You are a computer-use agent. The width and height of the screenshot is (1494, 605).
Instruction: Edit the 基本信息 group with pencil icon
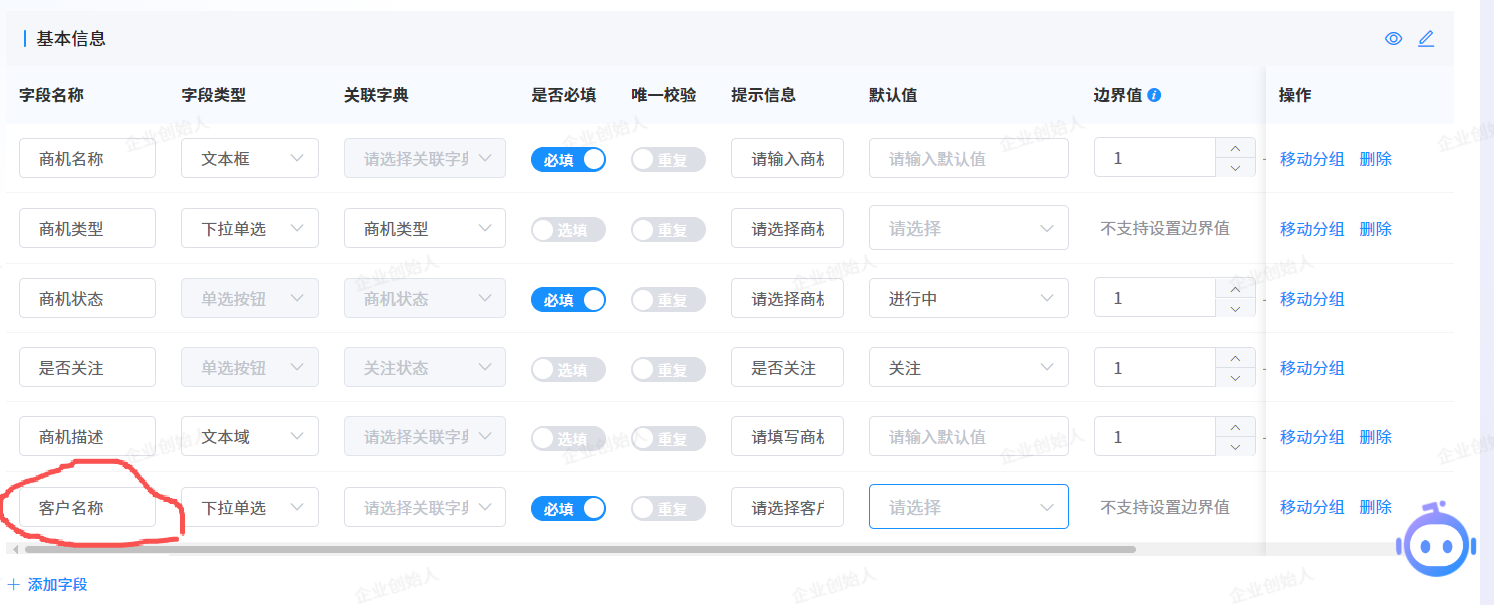[x=1426, y=39]
